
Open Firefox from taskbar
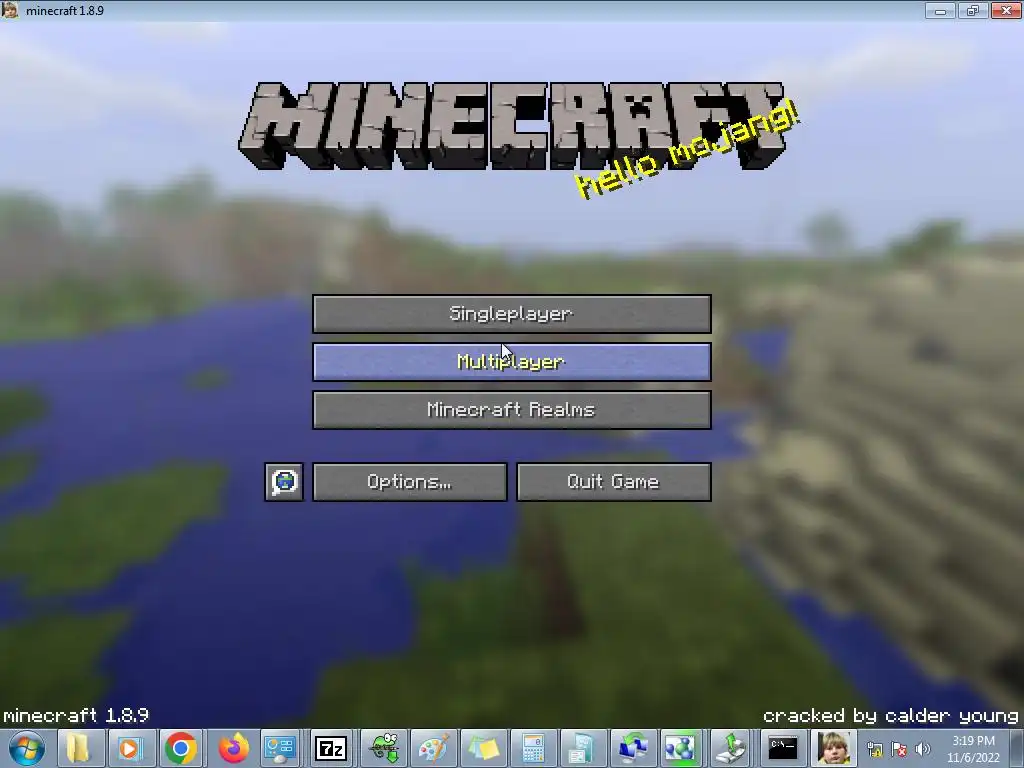click(233, 748)
